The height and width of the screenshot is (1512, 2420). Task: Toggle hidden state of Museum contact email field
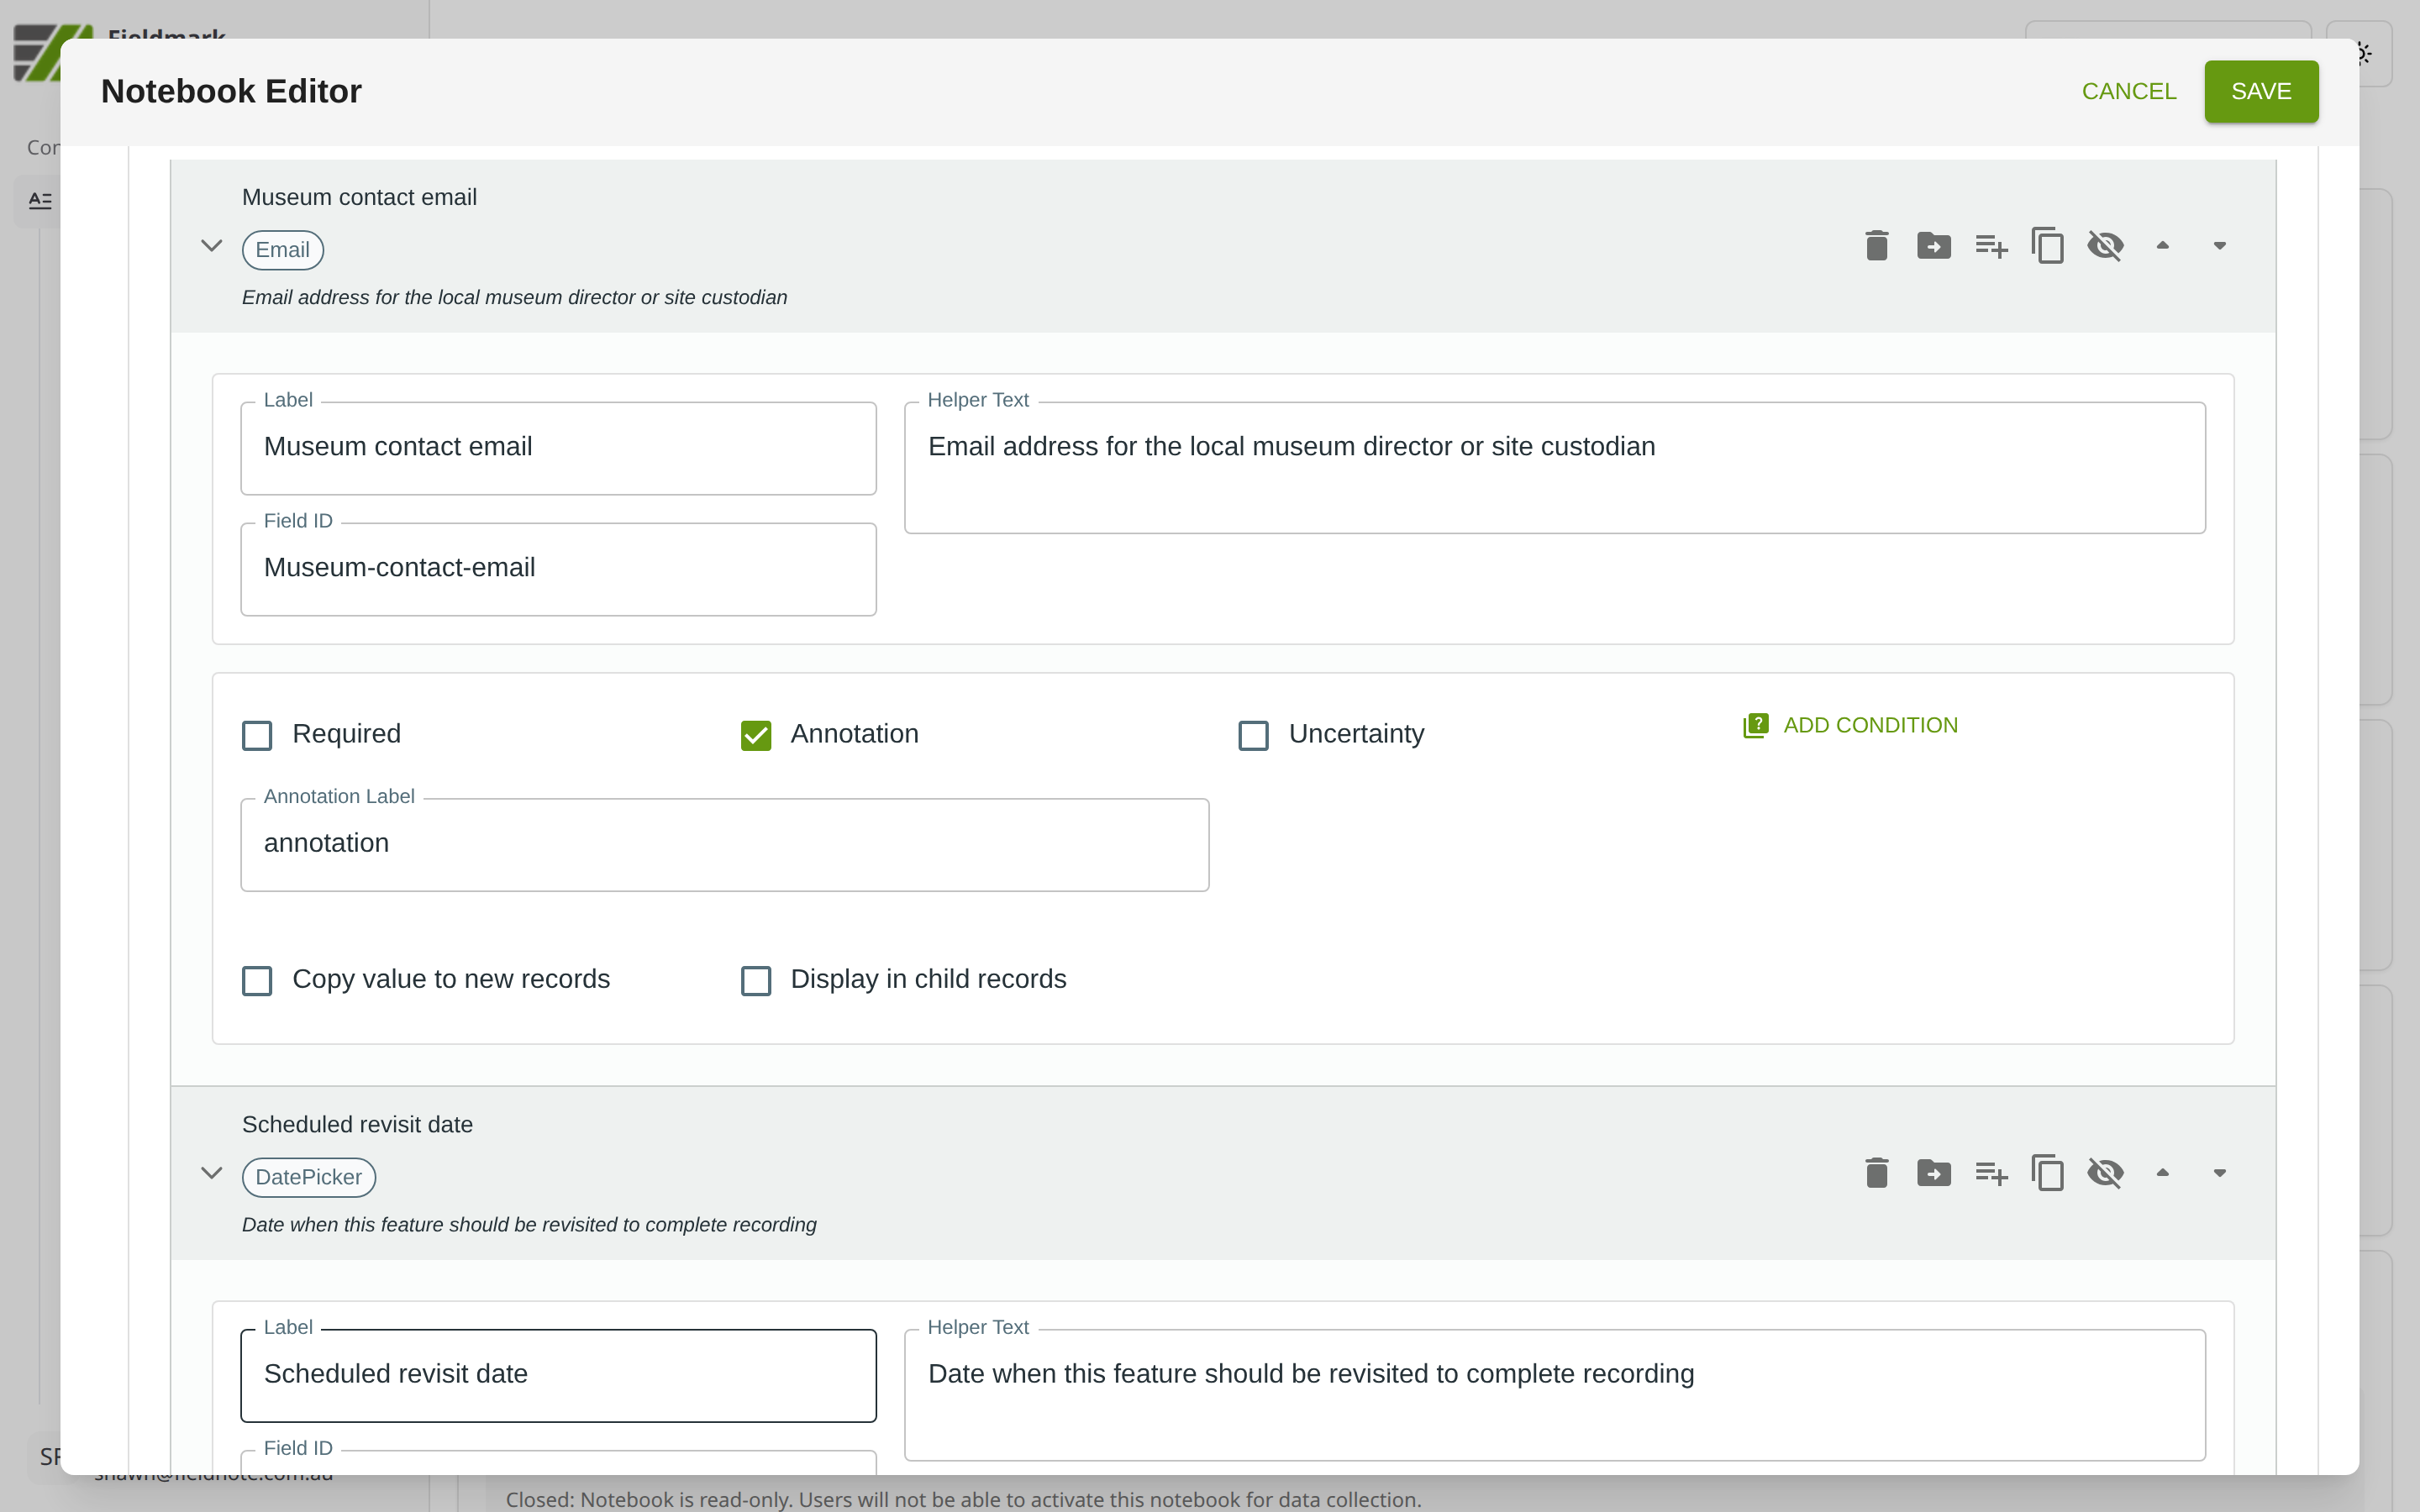[2105, 246]
